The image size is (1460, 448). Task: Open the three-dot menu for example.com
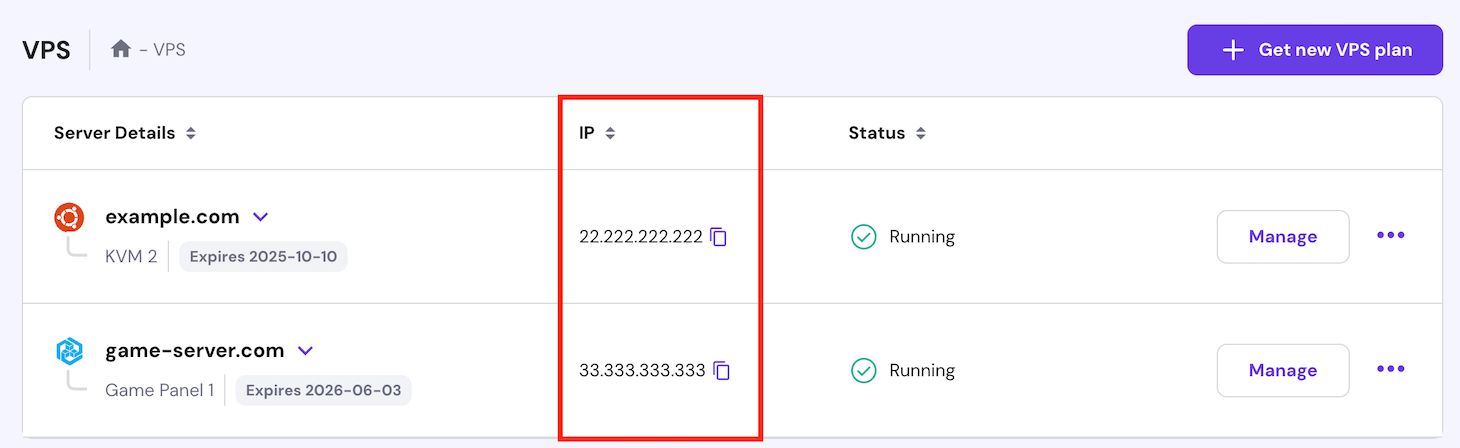pos(1391,236)
